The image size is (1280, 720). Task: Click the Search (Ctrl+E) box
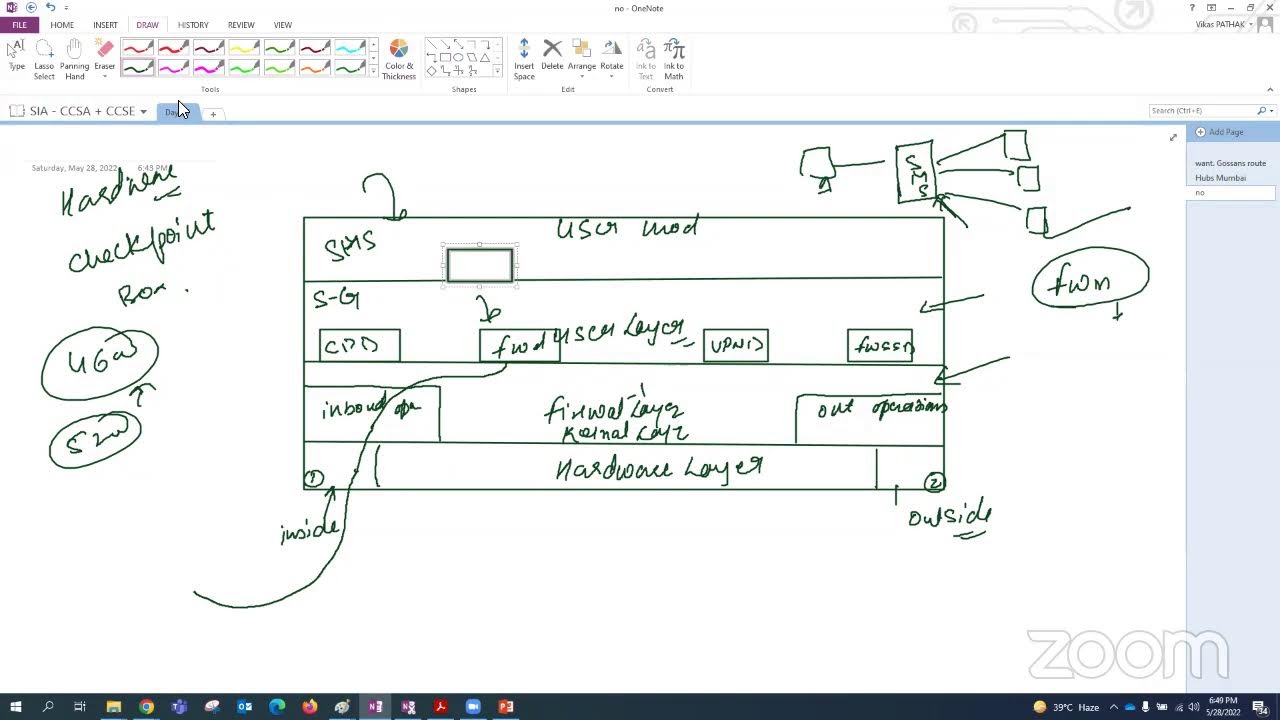[1201, 111]
